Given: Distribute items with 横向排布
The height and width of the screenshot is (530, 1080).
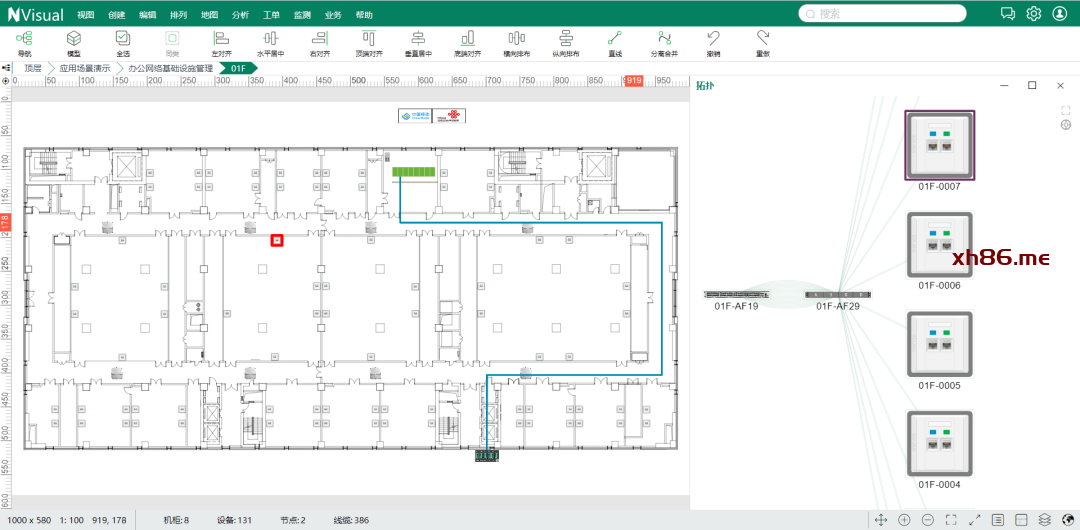Looking at the screenshot, I should pos(517,43).
